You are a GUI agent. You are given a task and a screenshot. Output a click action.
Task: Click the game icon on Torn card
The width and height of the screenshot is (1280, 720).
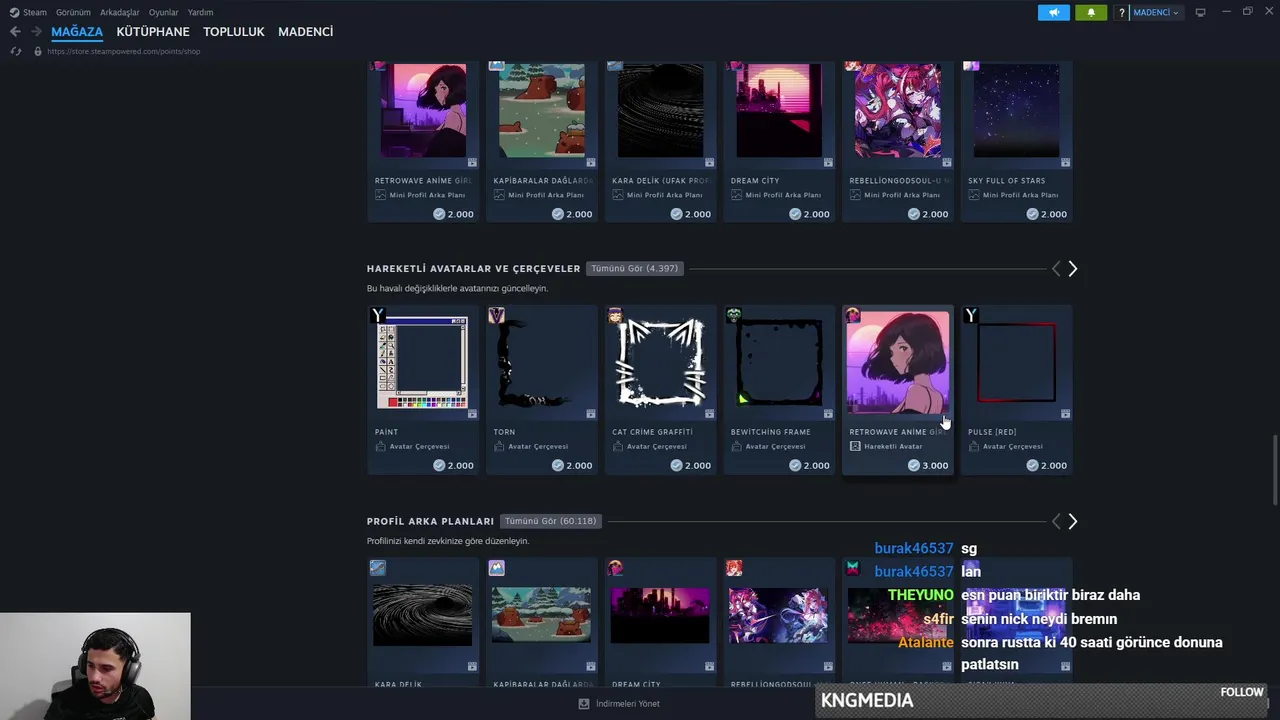(496, 316)
